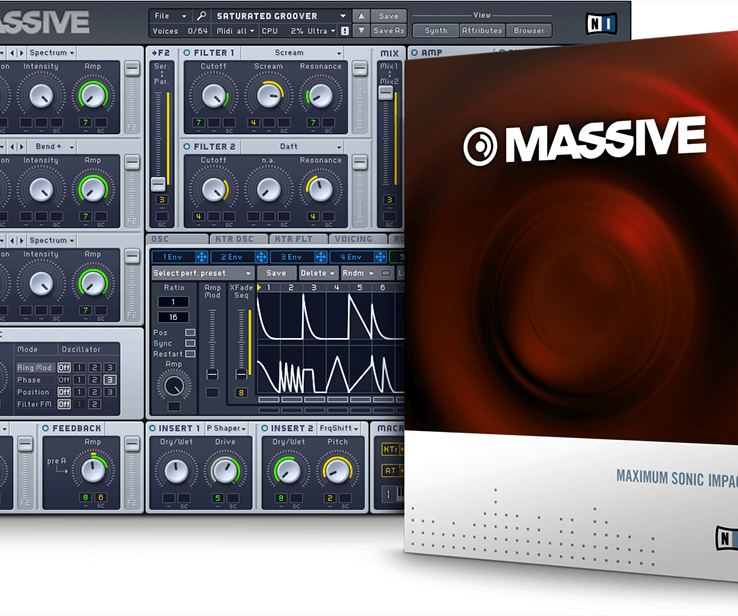Image resolution: width=738 pixels, height=616 pixels.
Task: Click the header Save button
Action: 388,16
